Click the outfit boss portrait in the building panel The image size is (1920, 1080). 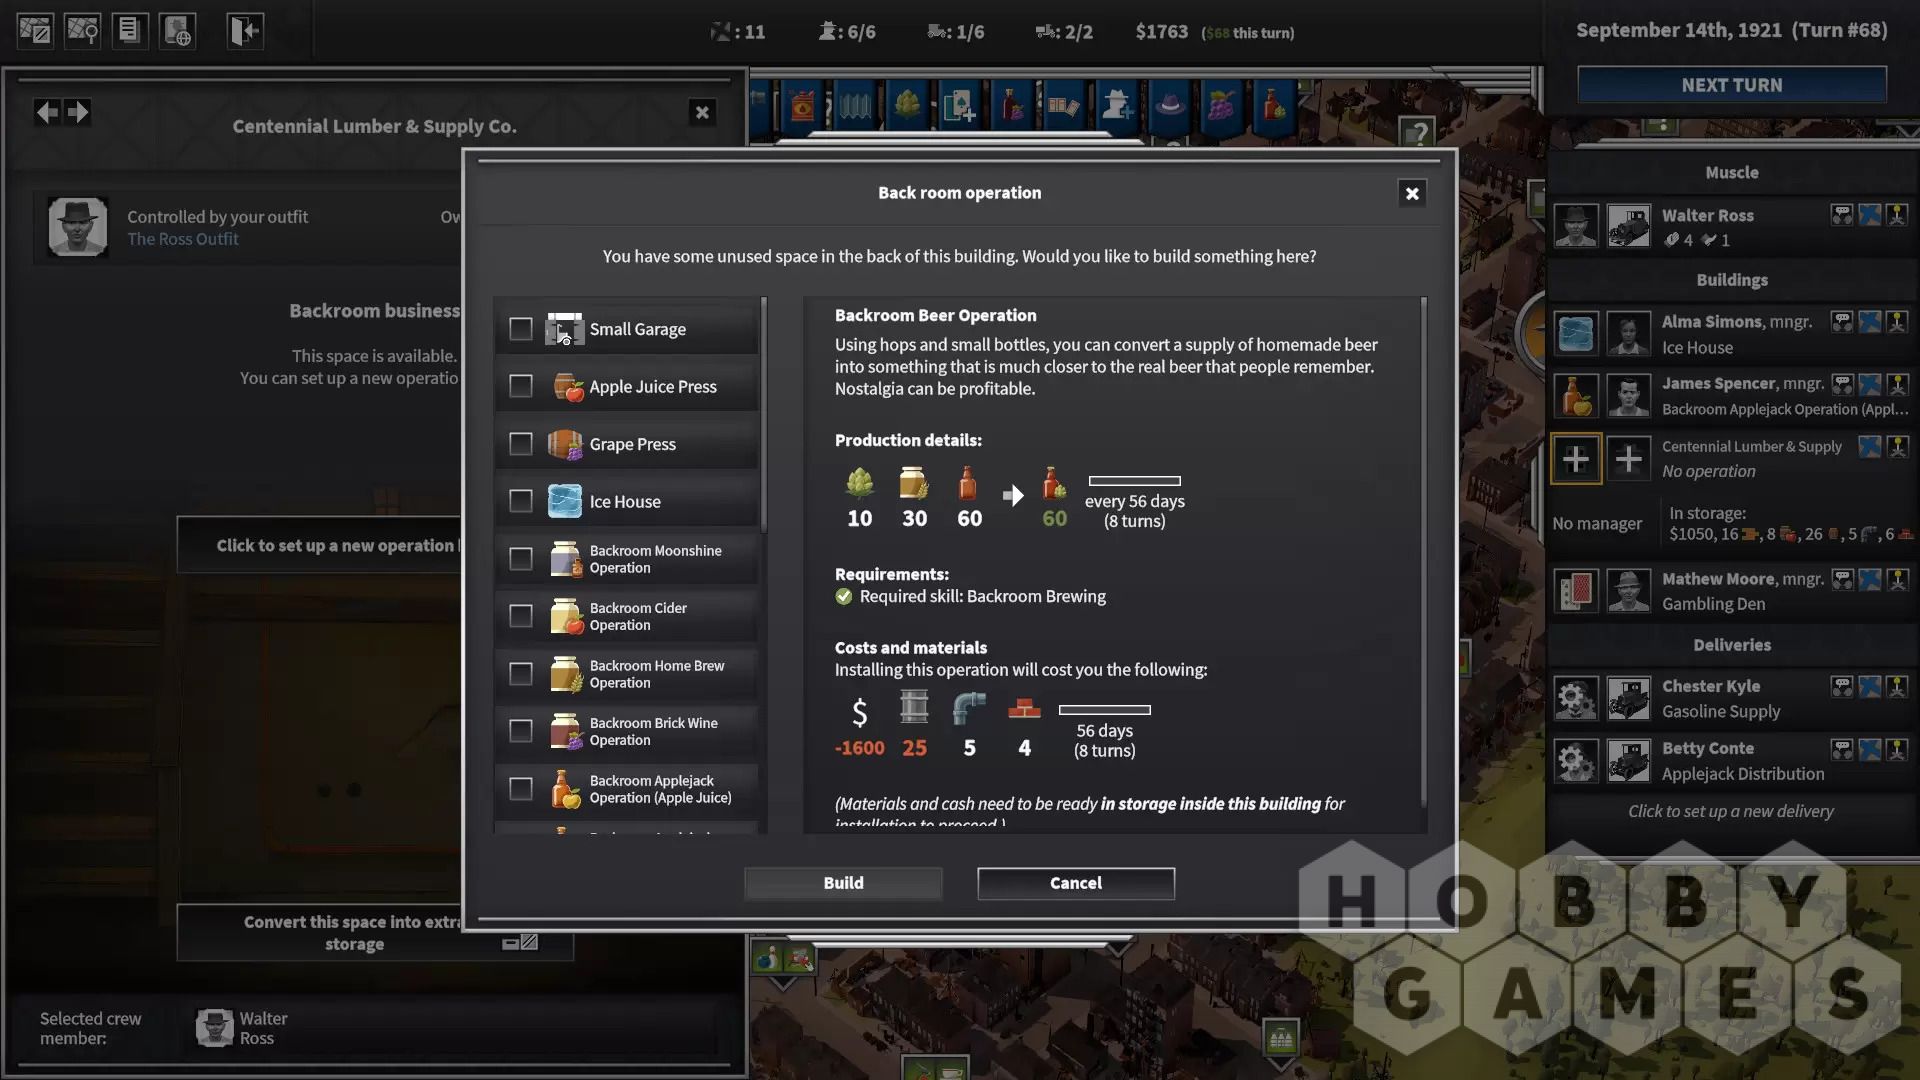[77, 227]
